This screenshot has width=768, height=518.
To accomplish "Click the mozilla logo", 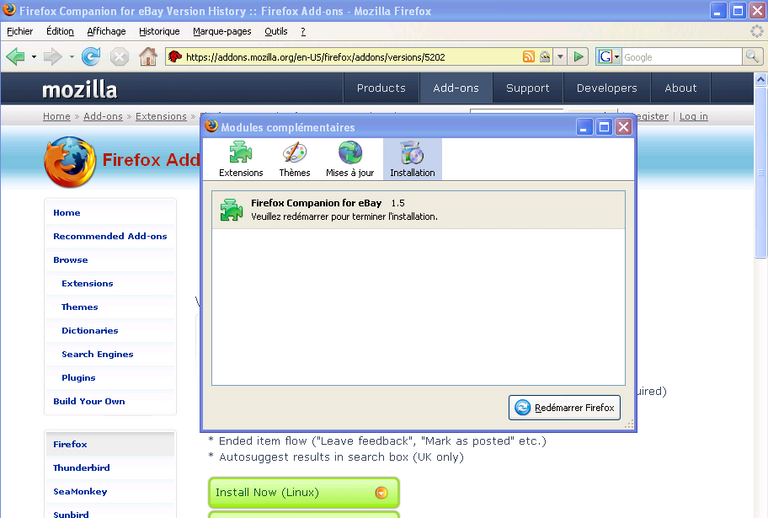I will (x=79, y=90).
